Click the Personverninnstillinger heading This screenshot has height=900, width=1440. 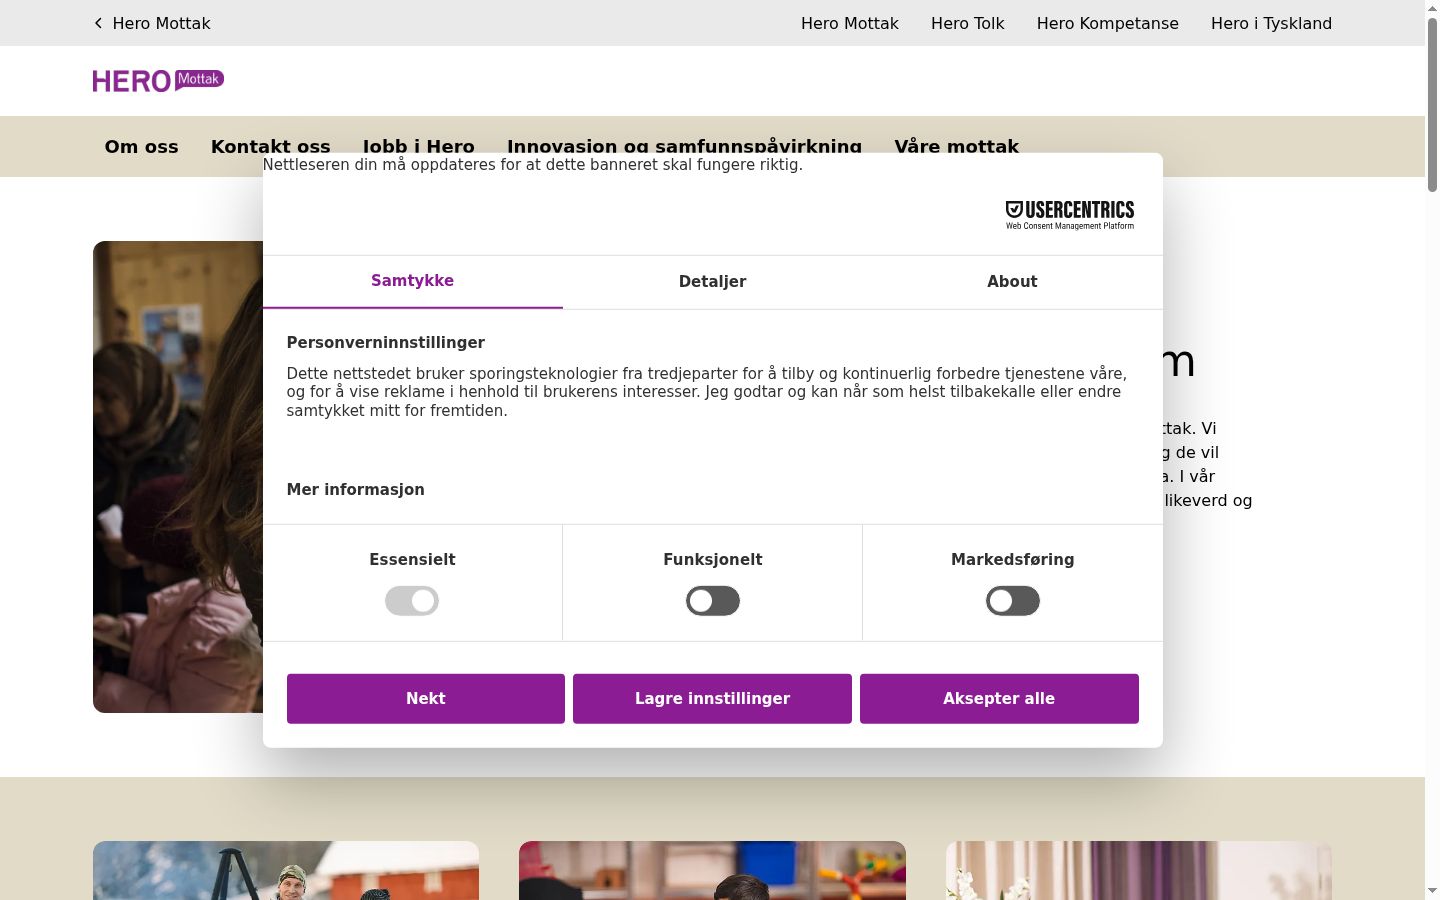385,342
